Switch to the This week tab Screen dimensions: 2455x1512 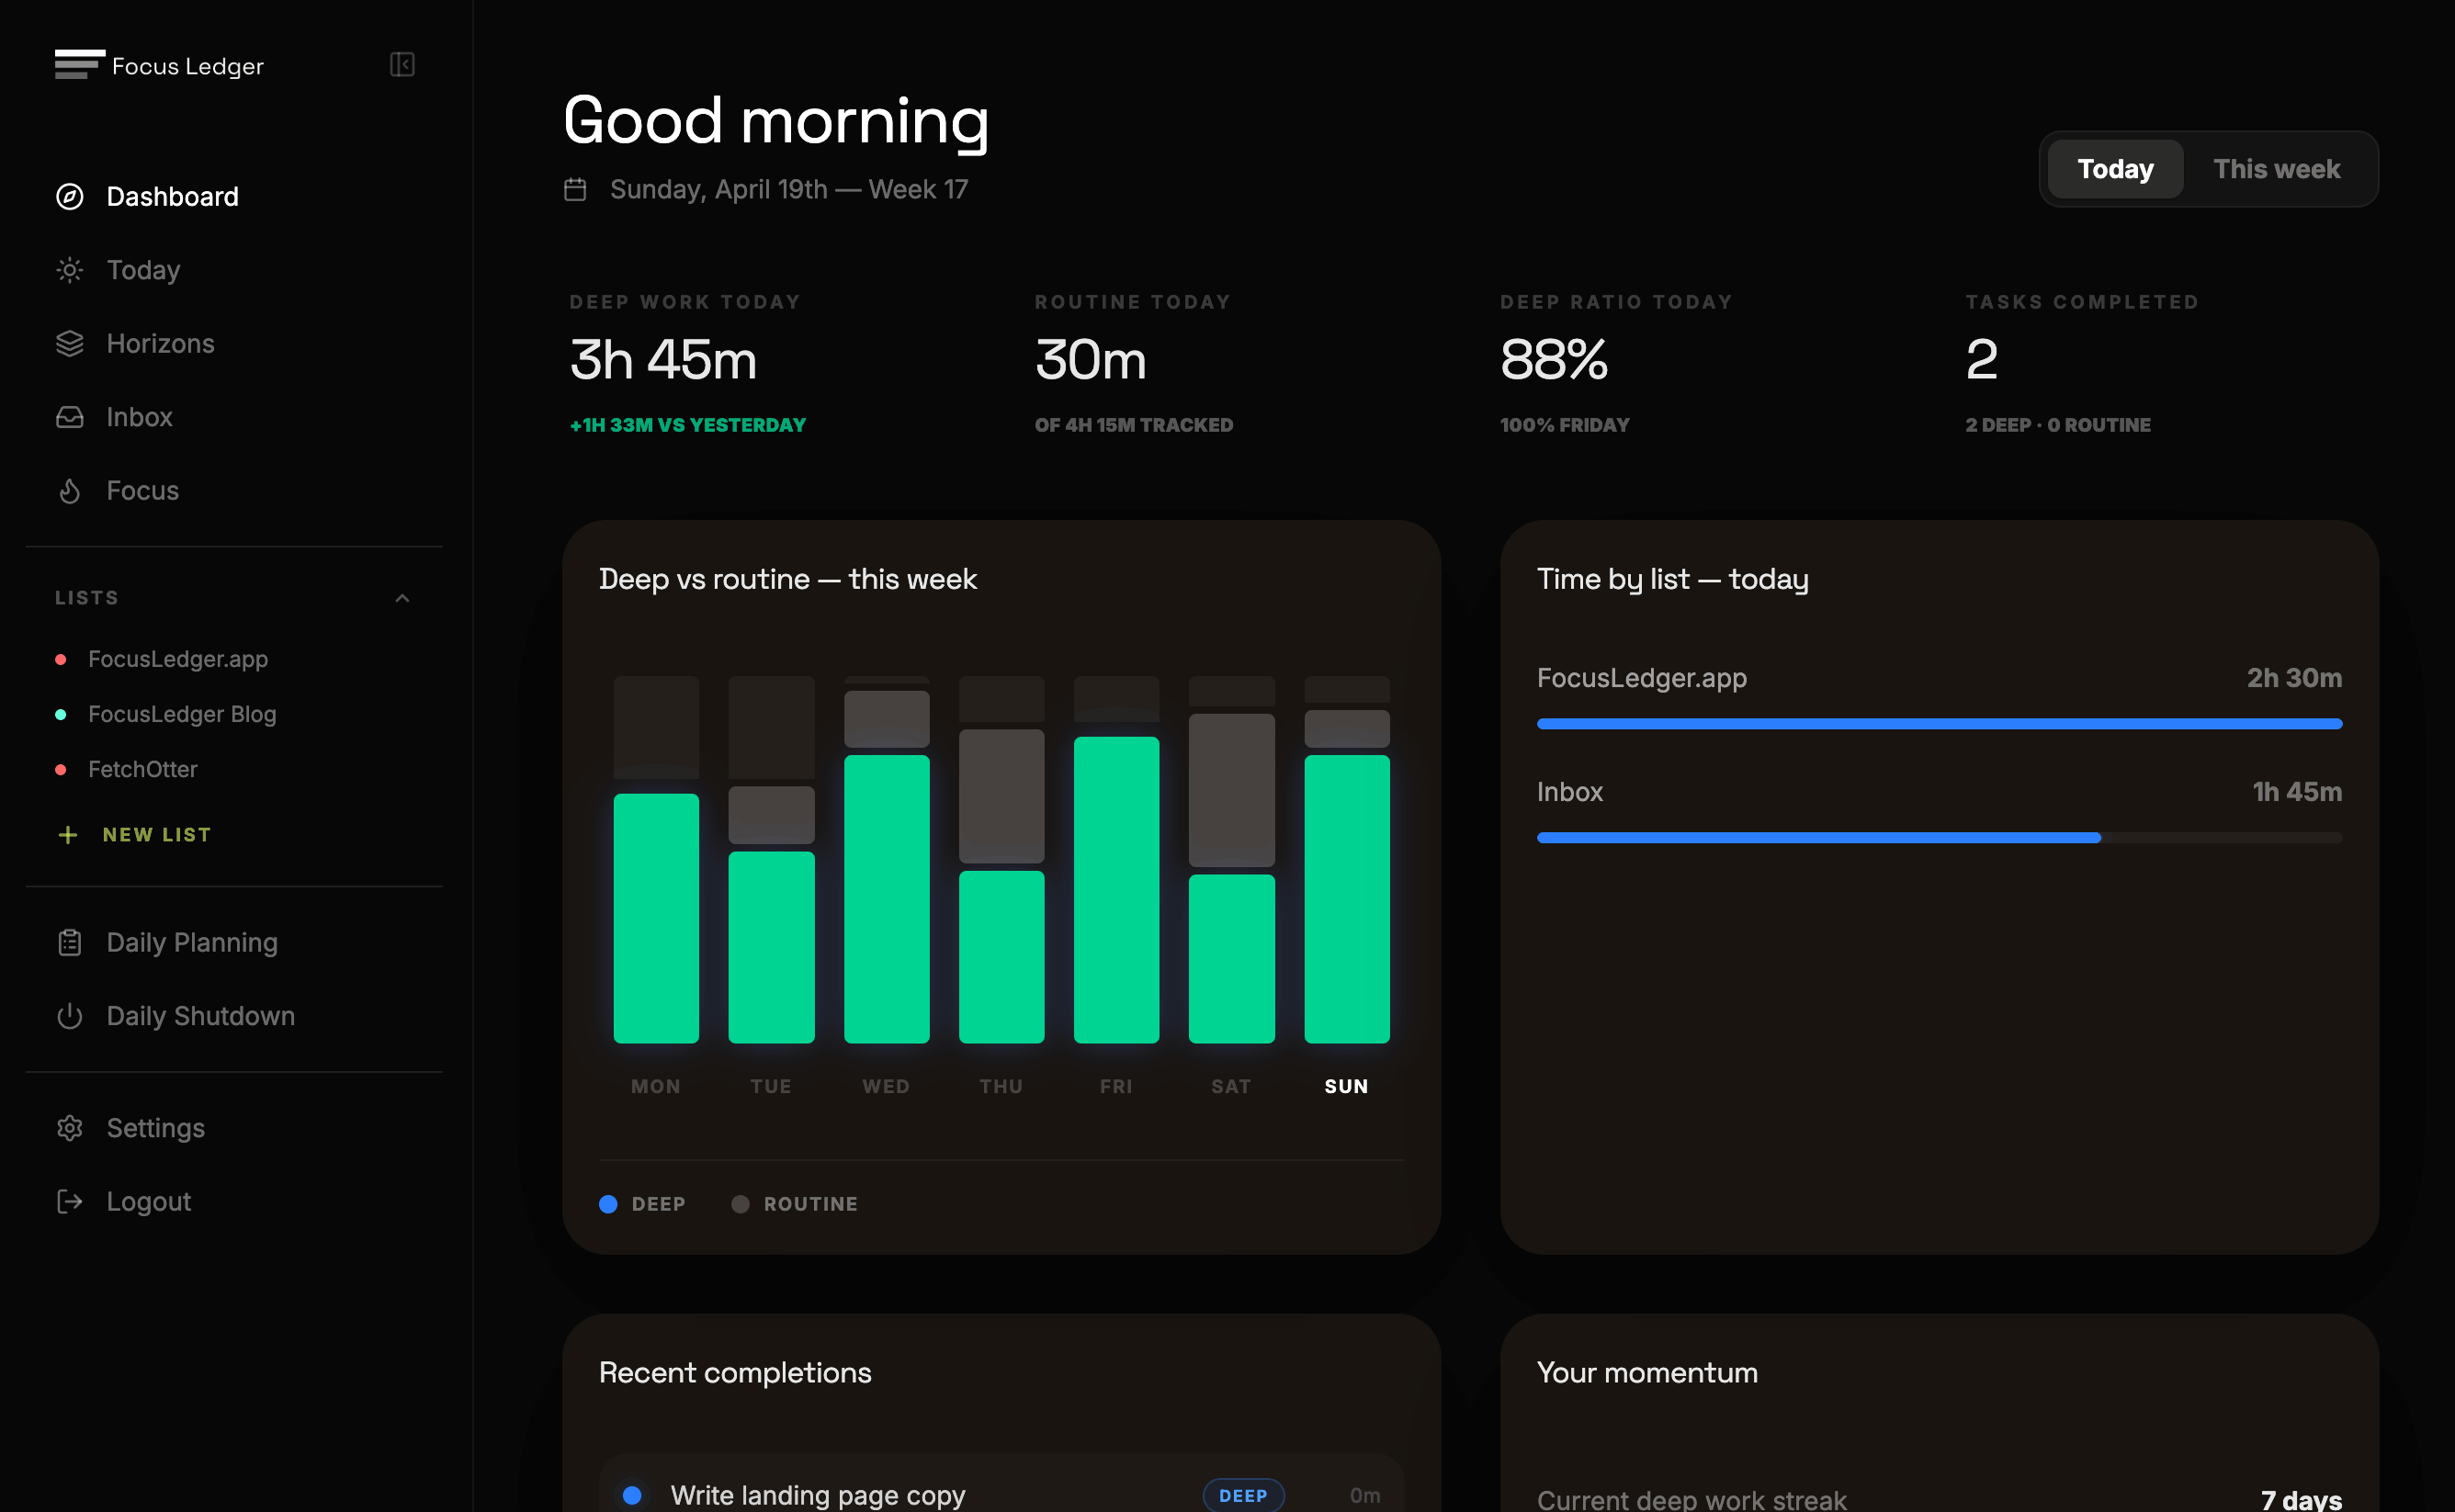tap(2276, 168)
